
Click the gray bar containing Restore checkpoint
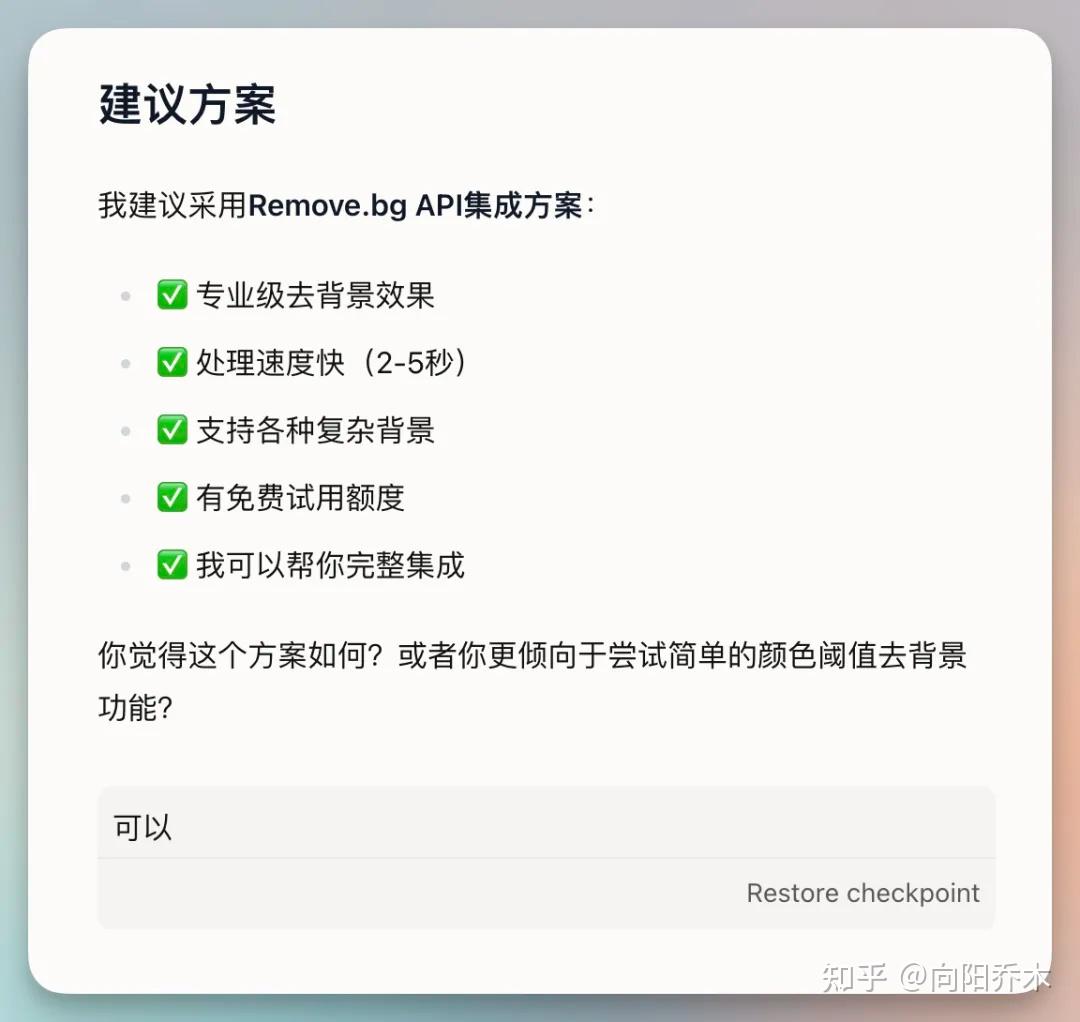pyautogui.click(x=546, y=893)
